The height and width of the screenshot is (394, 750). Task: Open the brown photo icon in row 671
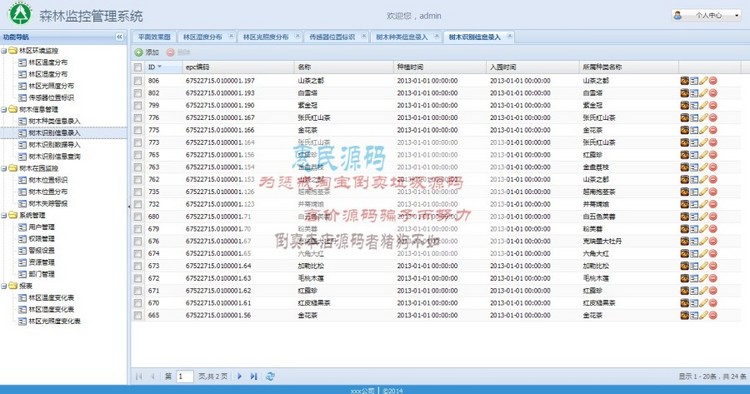pos(684,290)
